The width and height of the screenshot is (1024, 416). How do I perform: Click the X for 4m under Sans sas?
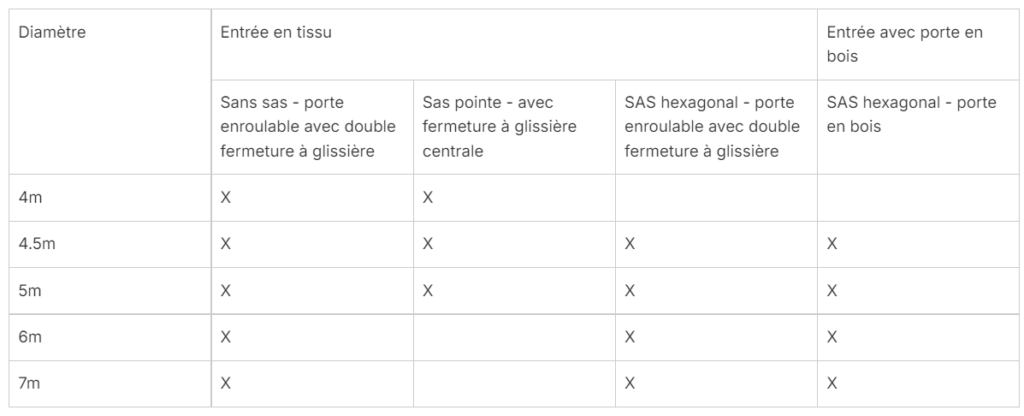(226, 197)
